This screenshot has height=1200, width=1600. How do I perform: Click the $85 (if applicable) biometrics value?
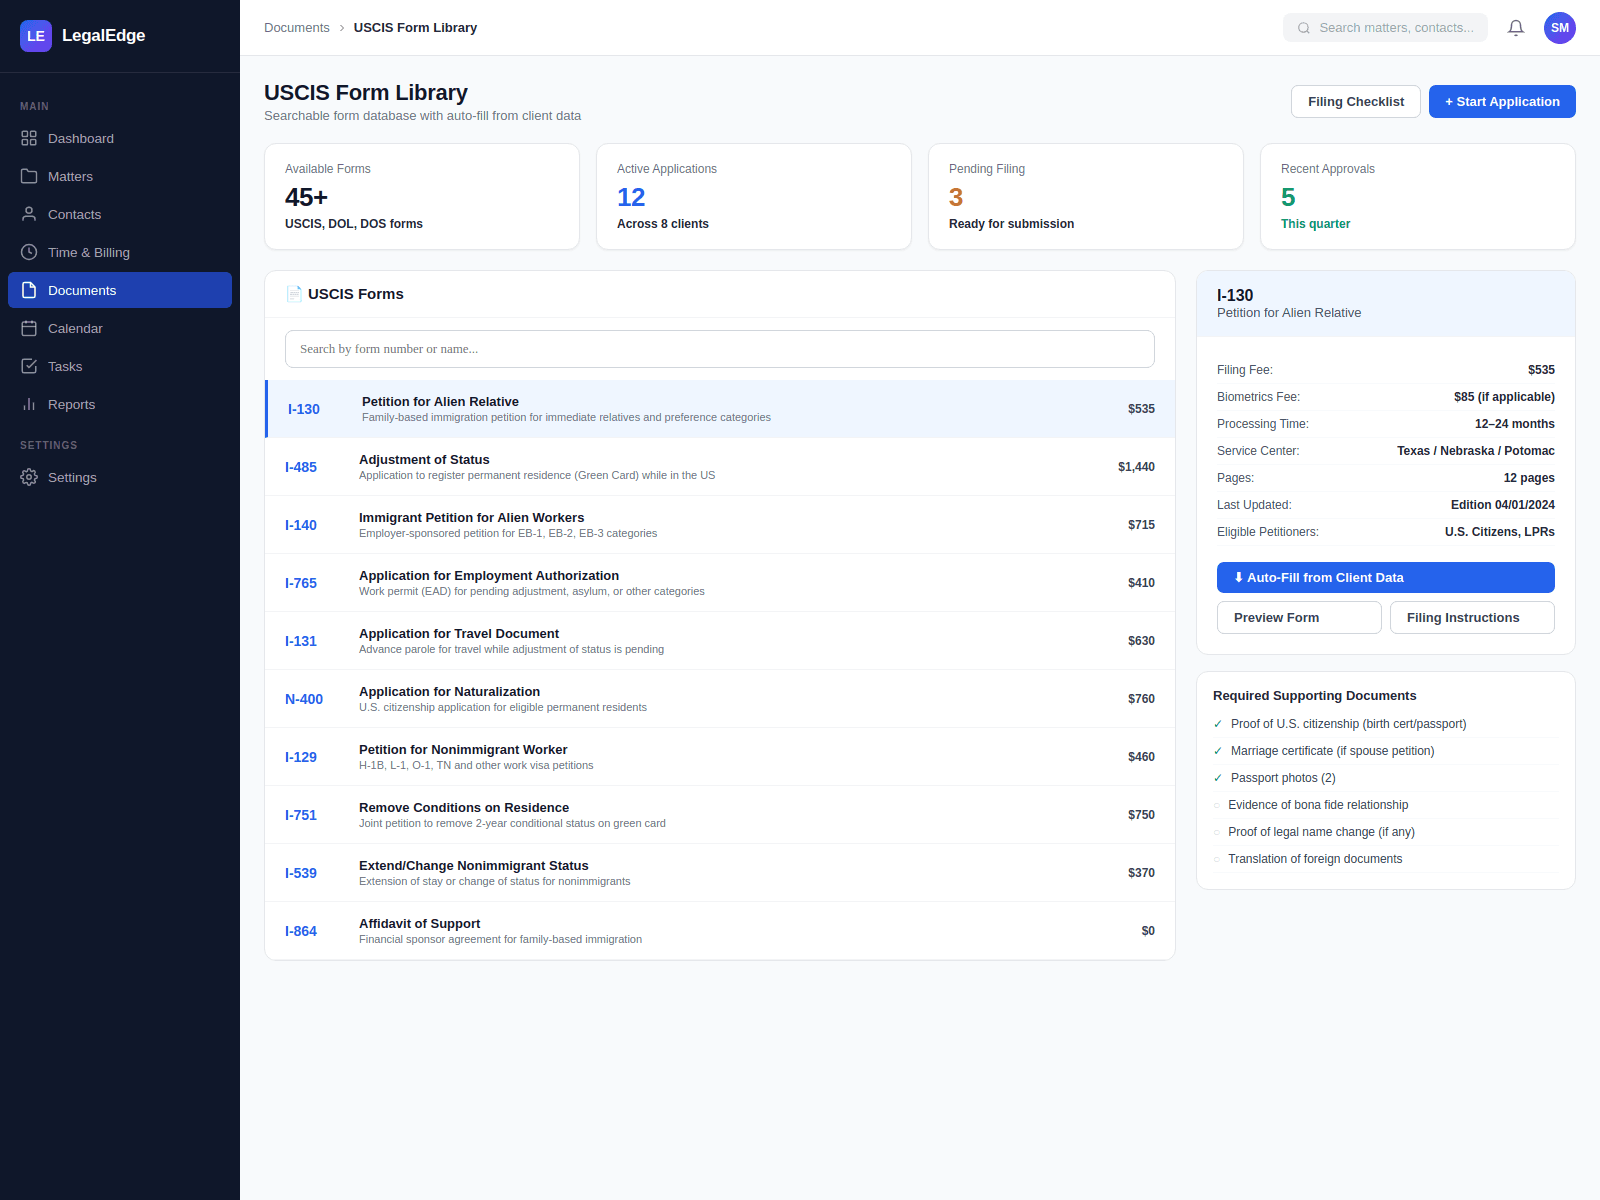click(x=1504, y=397)
